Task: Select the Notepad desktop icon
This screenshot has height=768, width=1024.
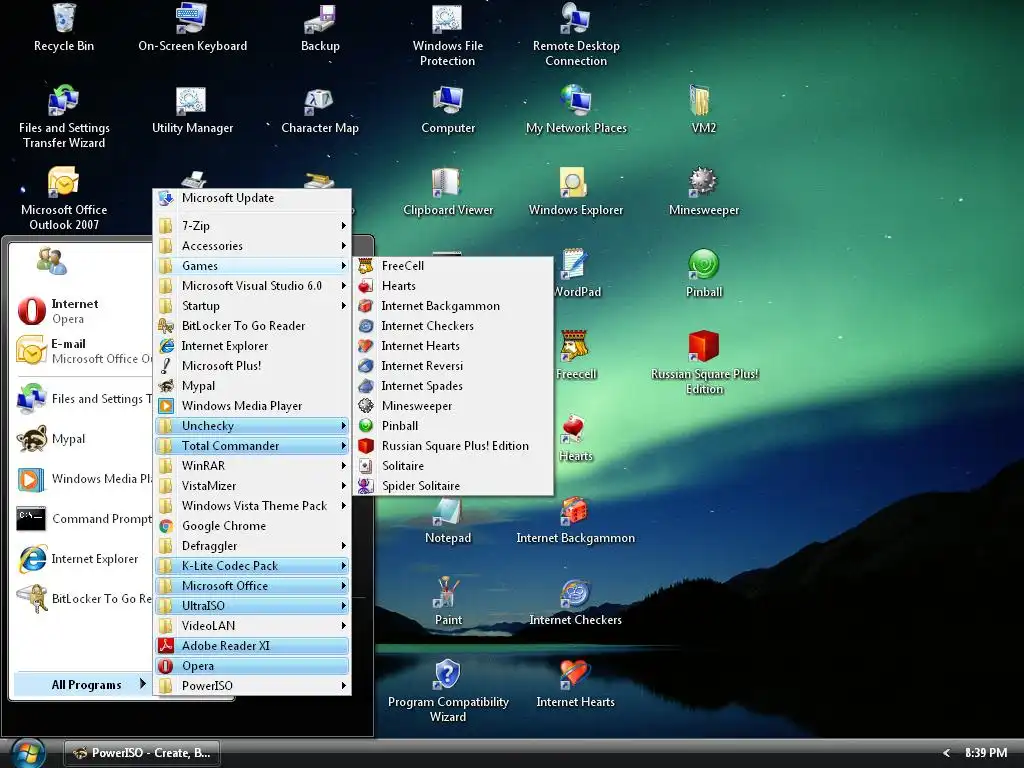Action: click(448, 520)
